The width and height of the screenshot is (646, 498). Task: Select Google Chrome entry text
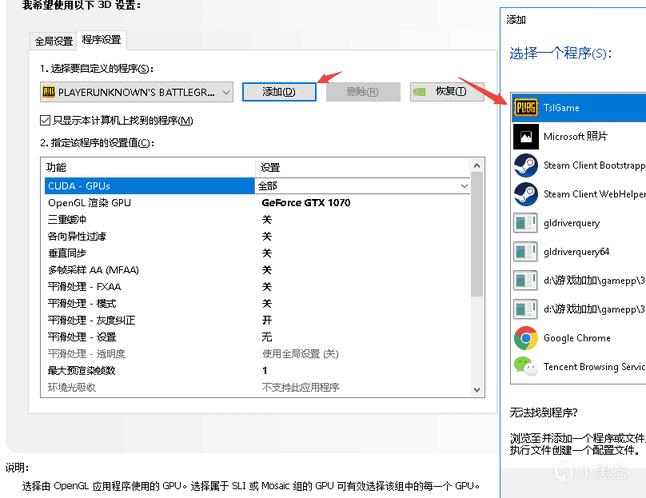577,338
